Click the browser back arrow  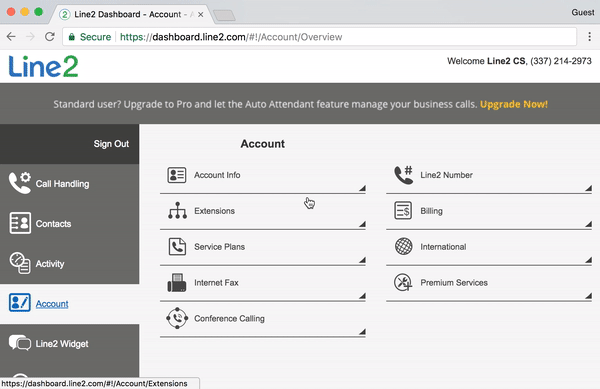point(11,37)
